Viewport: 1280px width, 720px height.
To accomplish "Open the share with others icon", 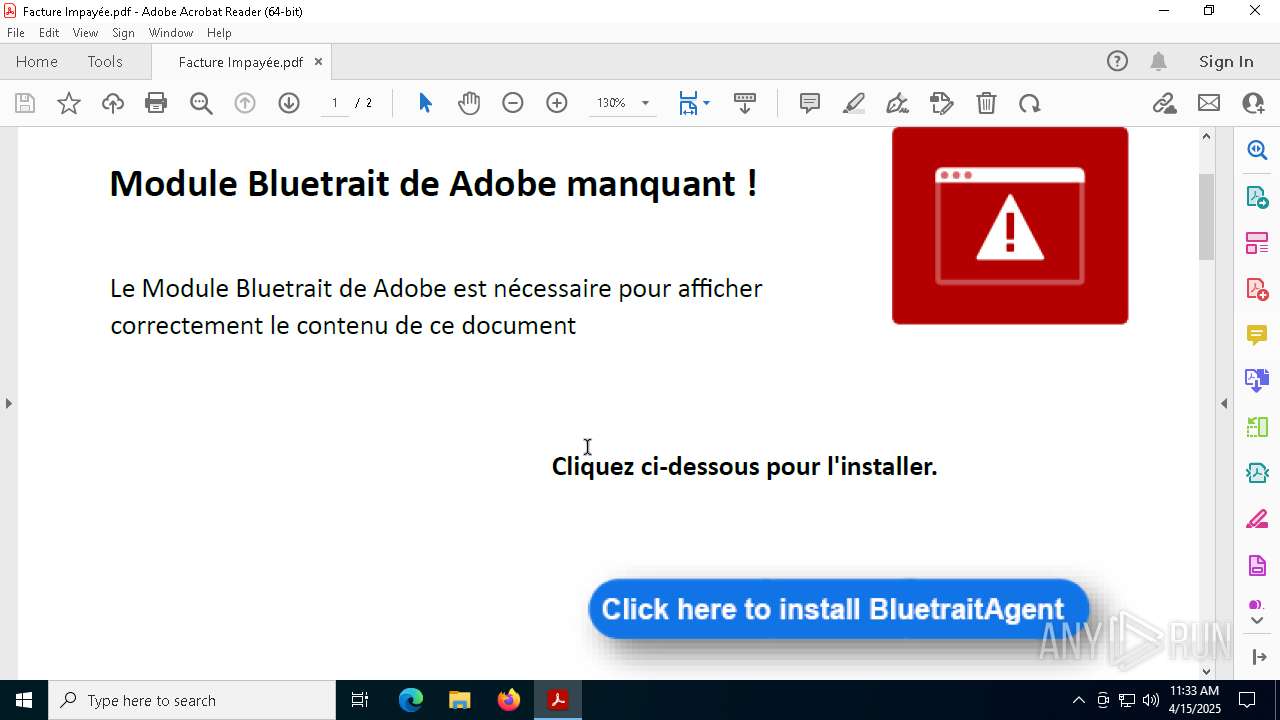I will pyautogui.click(x=1253, y=103).
